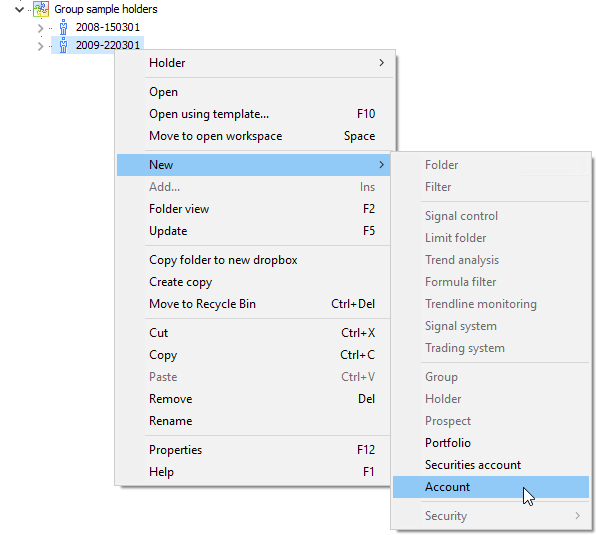Click the Group sample holders puzzle icon

(x=41, y=9)
